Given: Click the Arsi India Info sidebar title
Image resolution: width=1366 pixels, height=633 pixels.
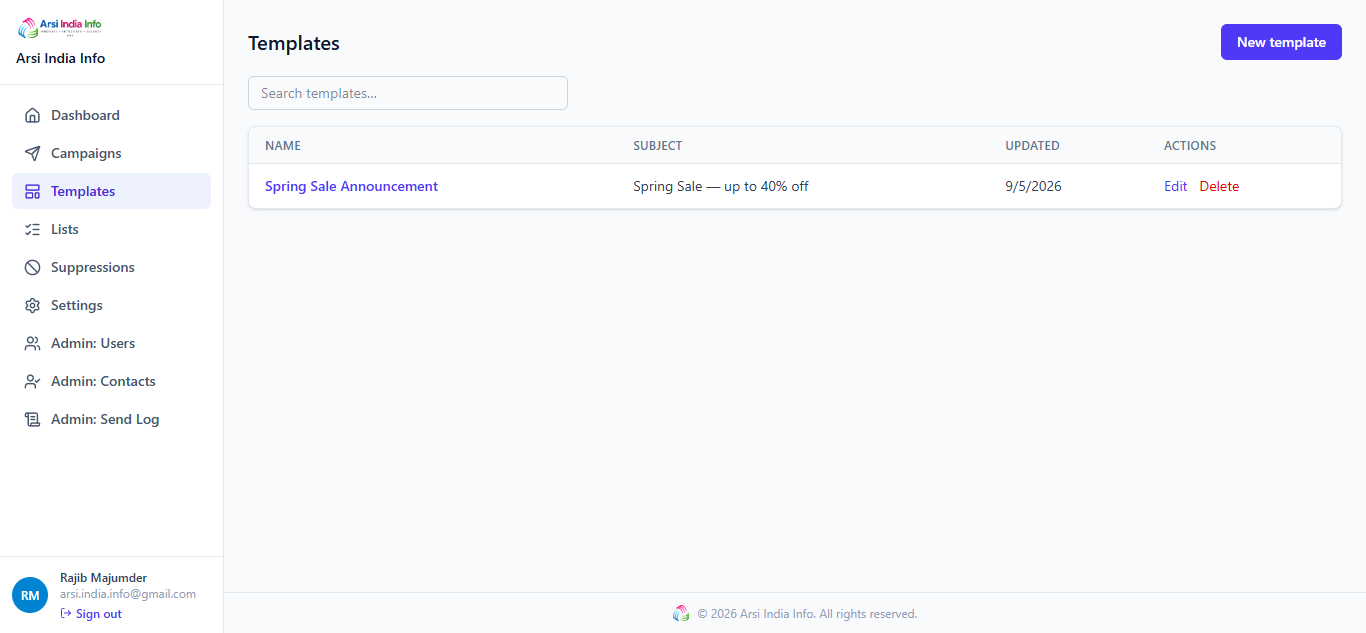Looking at the screenshot, I should click(60, 58).
